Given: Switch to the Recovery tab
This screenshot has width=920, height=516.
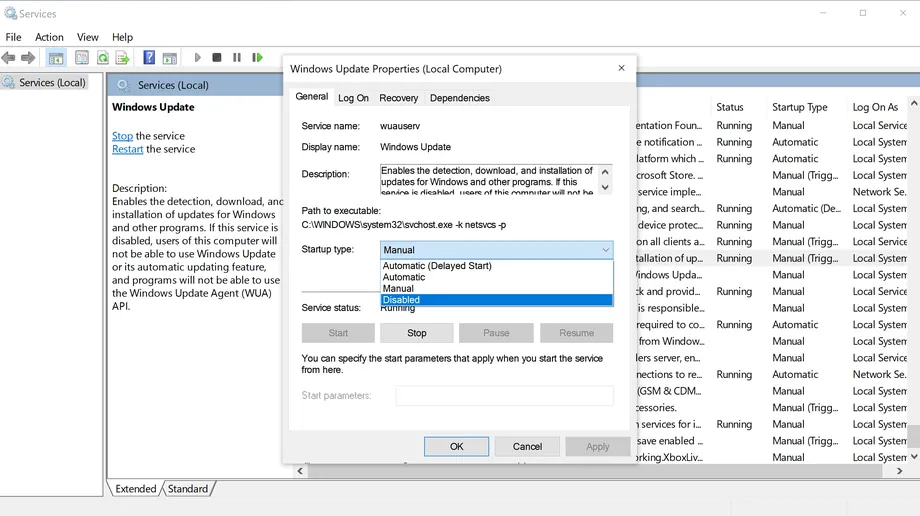Looking at the screenshot, I should pyautogui.click(x=398, y=98).
